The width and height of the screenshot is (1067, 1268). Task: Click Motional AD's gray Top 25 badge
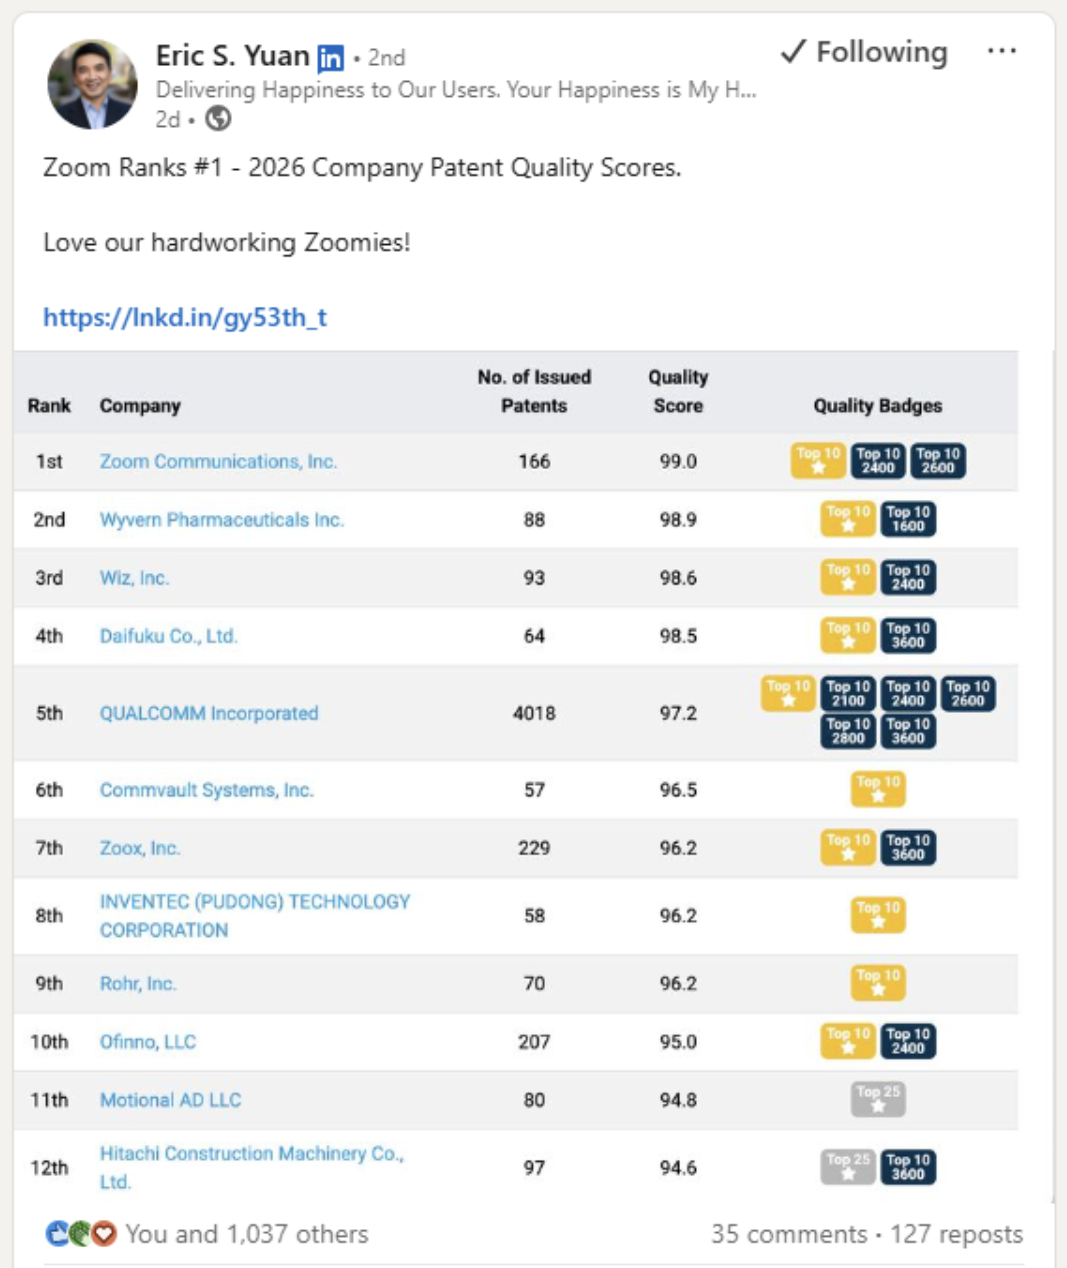[x=878, y=1098]
